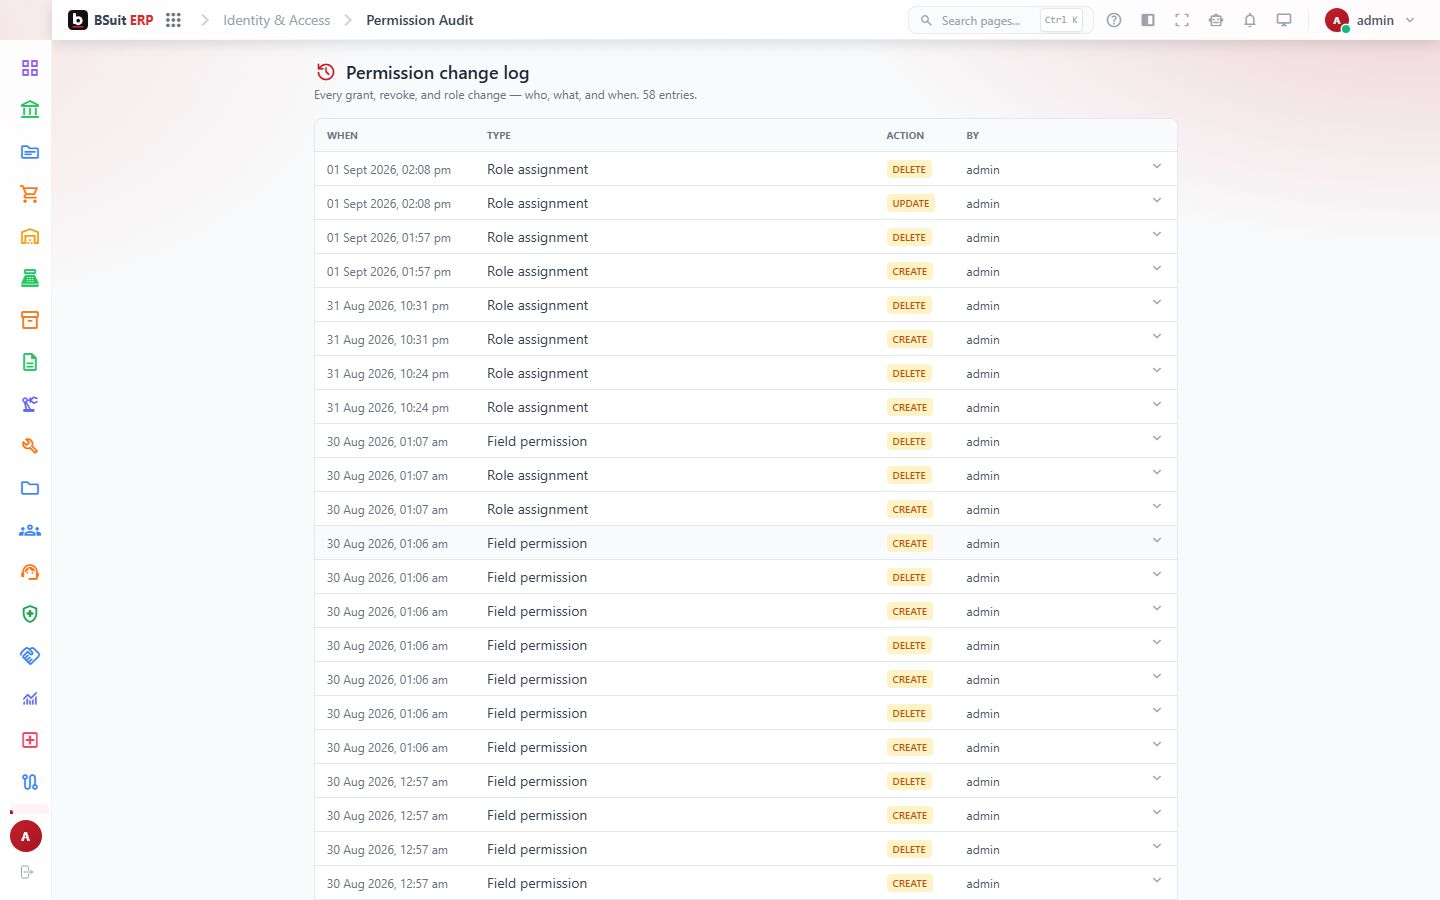
Task: Open the headset support icon in sidebar
Action: pos(30,572)
